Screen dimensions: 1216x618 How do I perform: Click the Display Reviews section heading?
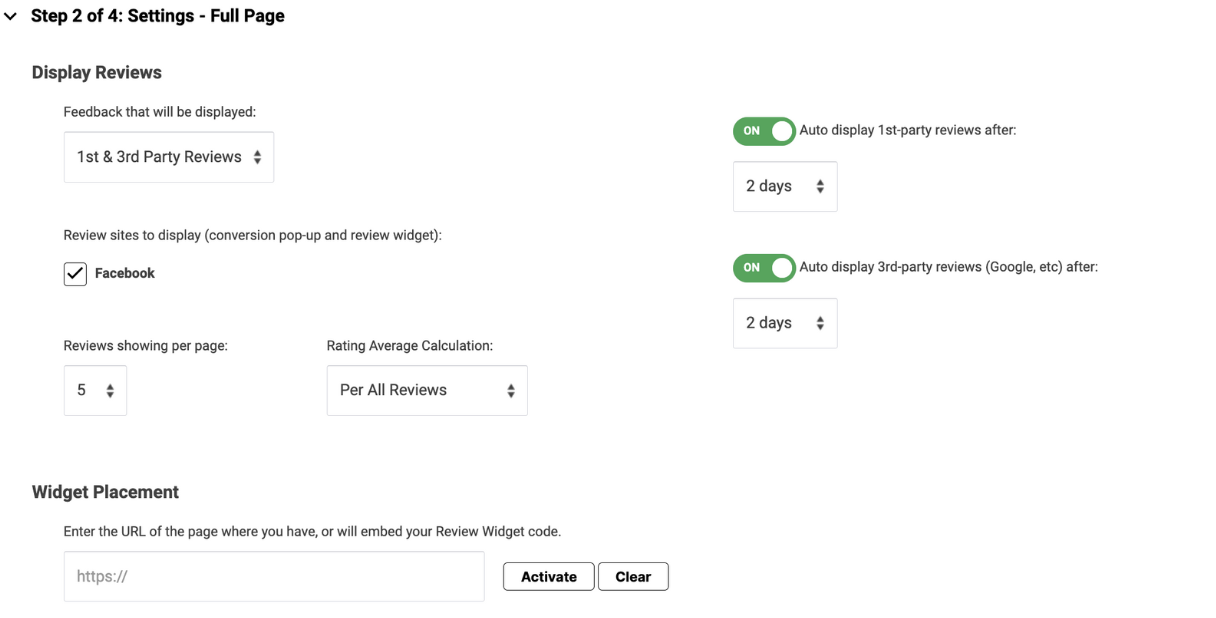click(x=97, y=72)
